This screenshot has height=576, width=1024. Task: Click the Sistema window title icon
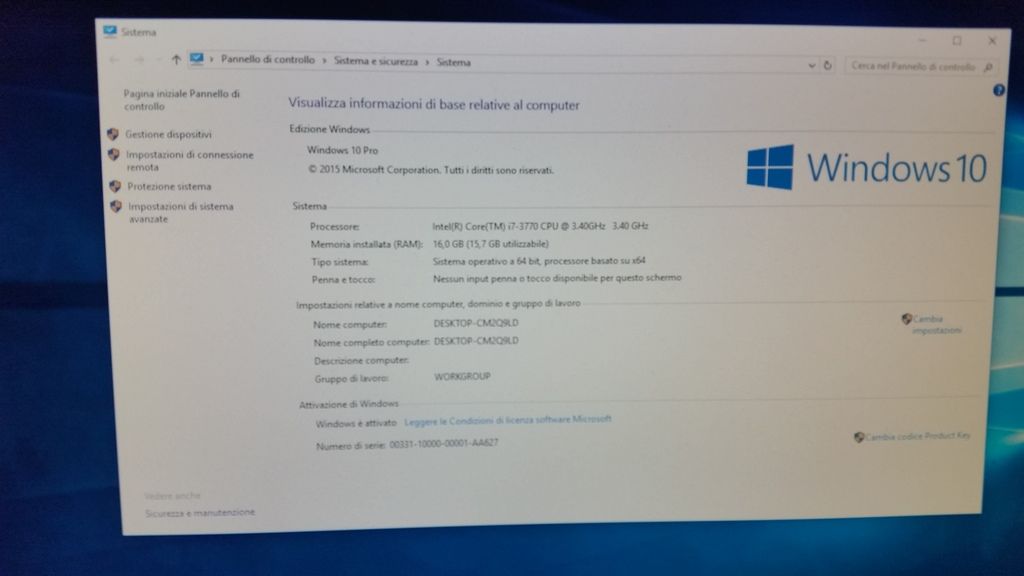109,31
